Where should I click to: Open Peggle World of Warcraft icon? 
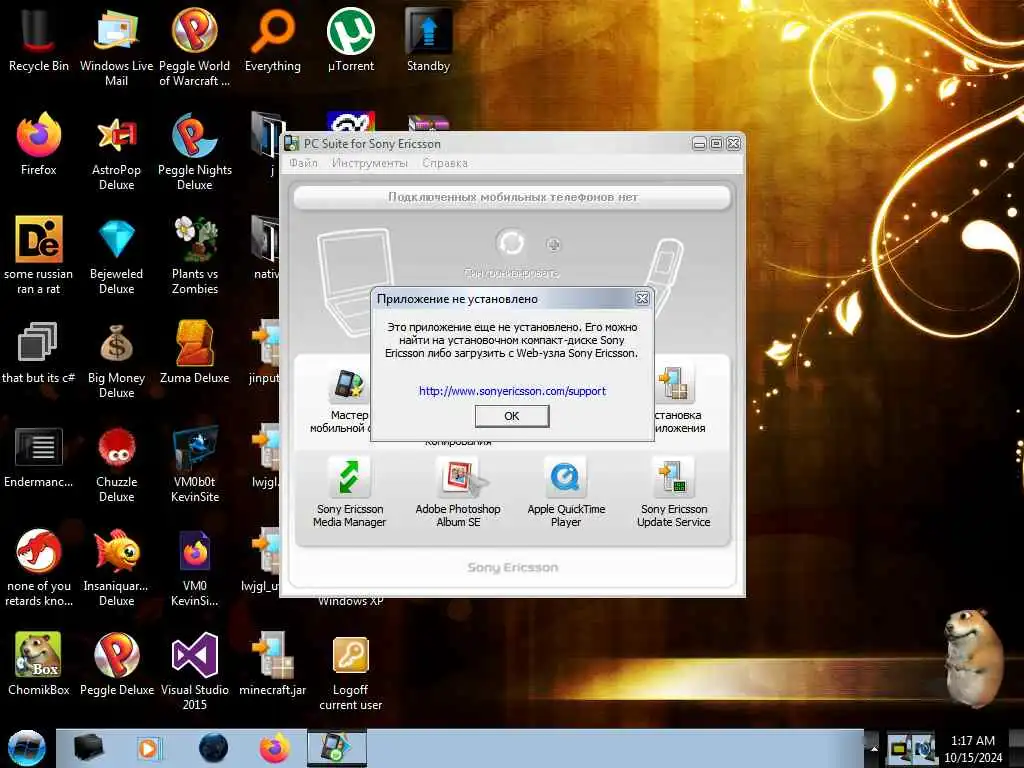tap(194, 30)
